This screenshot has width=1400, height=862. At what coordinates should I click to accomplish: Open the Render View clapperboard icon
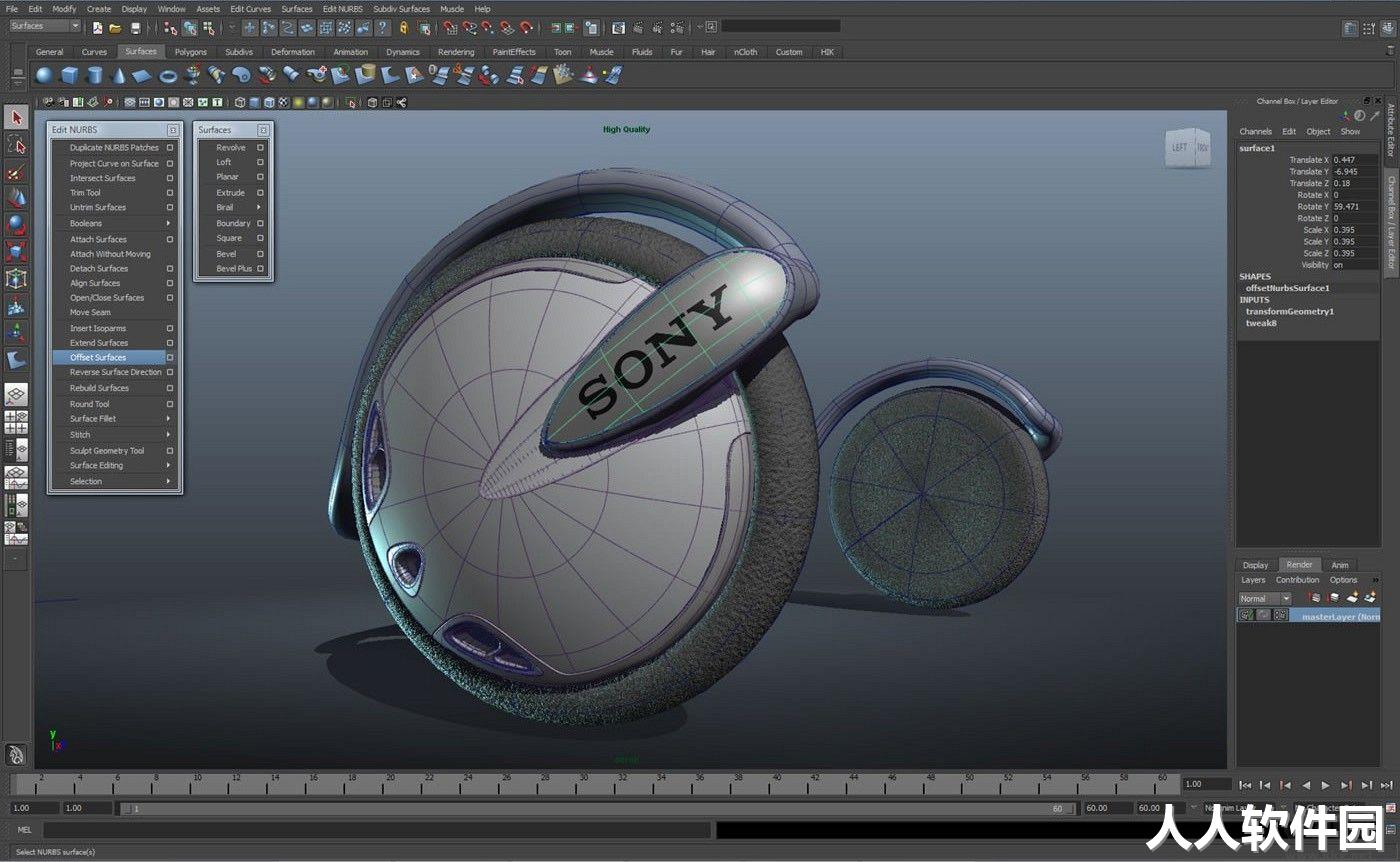(x=619, y=28)
